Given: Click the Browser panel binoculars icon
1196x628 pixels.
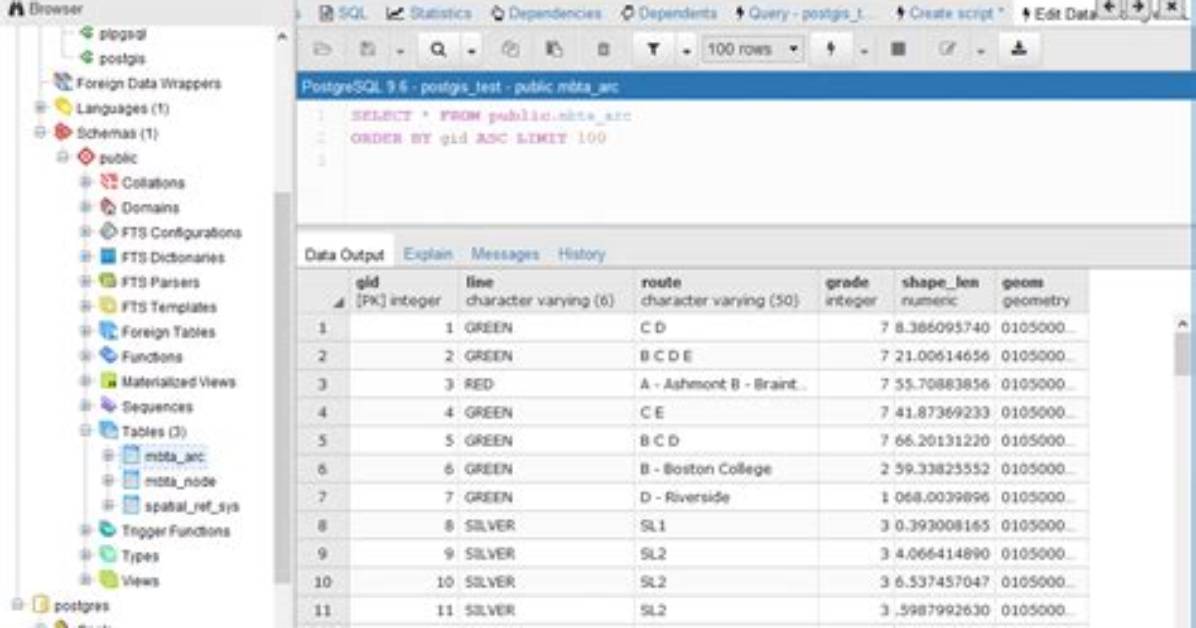Looking at the screenshot, I should pos(15,9).
